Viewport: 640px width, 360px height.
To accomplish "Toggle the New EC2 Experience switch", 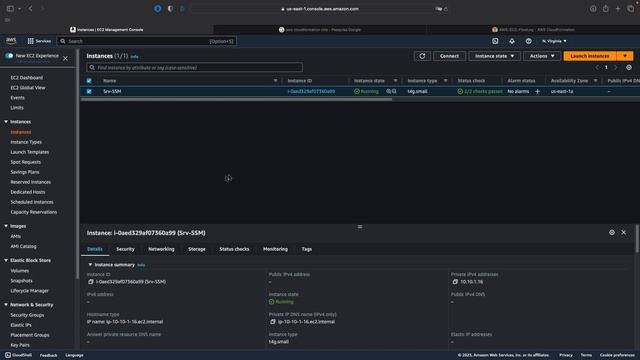I will (9, 56).
